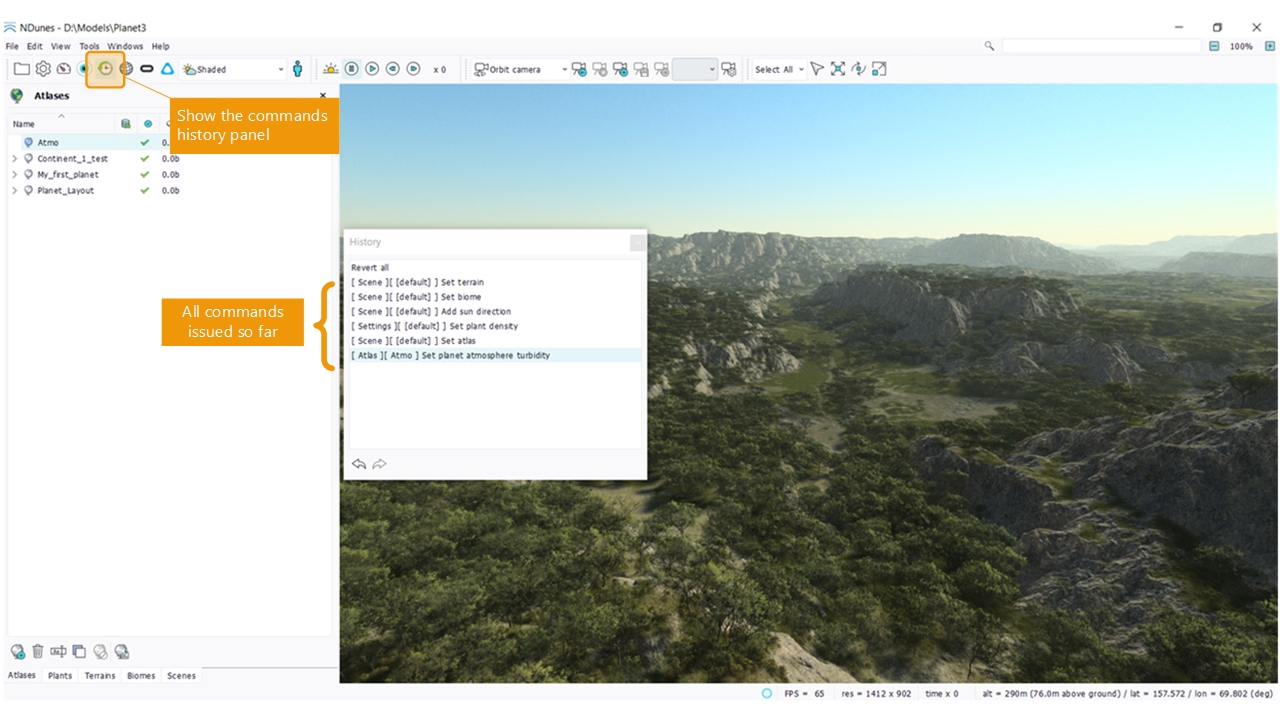Delete selected atlas with trash icon
This screenshot has height=720, width=1280.
point(38,652)
